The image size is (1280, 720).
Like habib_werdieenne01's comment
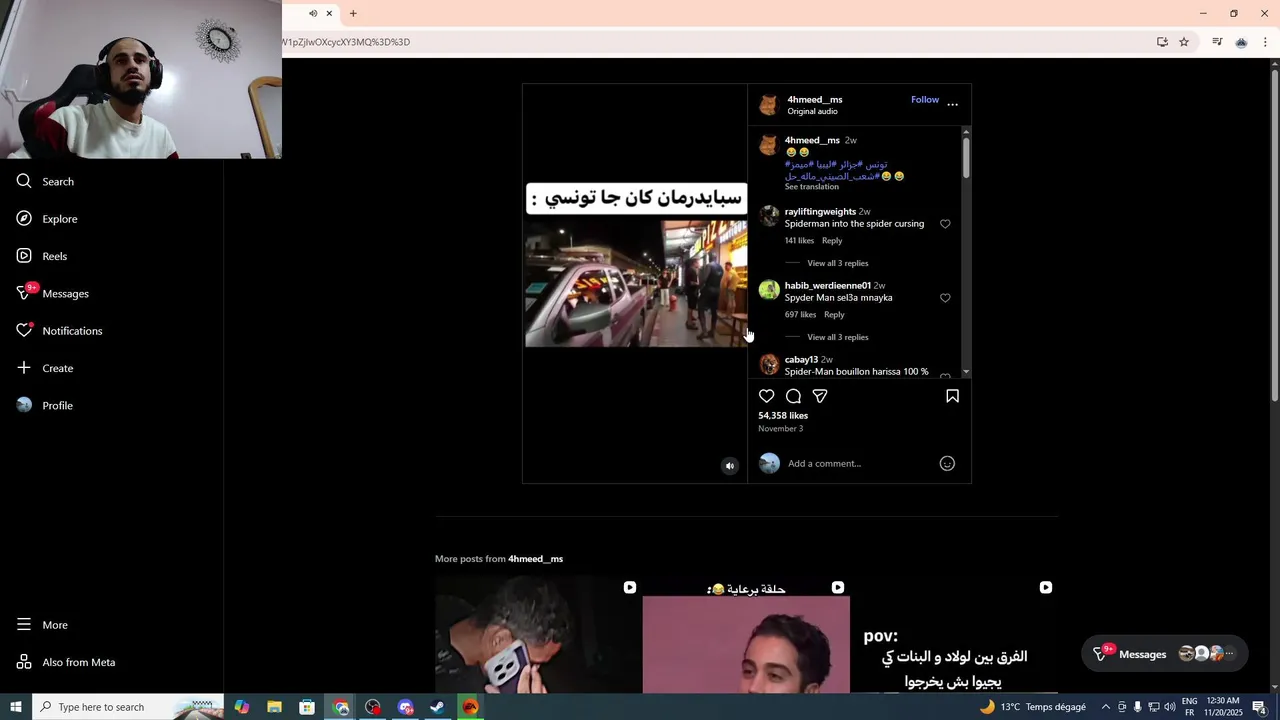[x=945, y=298]
